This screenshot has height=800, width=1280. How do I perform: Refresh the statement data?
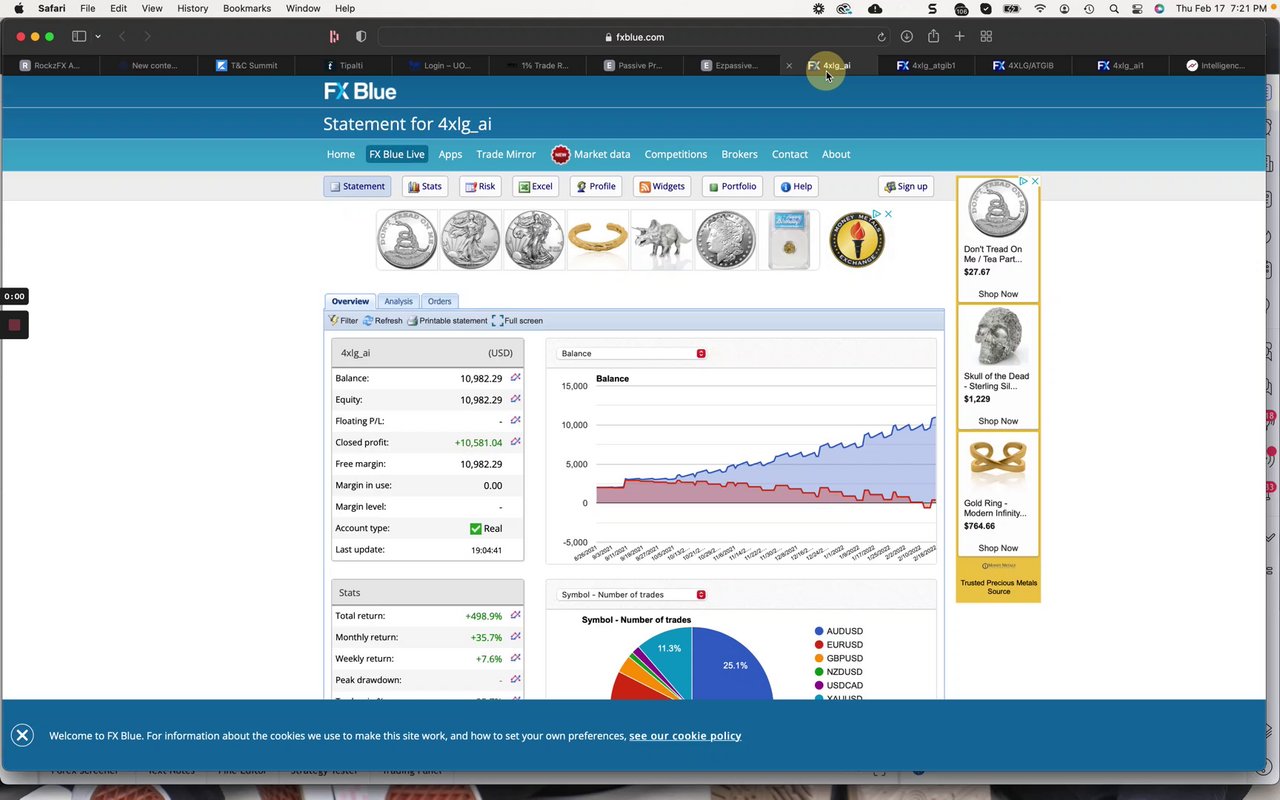click(x=382, y=321)
